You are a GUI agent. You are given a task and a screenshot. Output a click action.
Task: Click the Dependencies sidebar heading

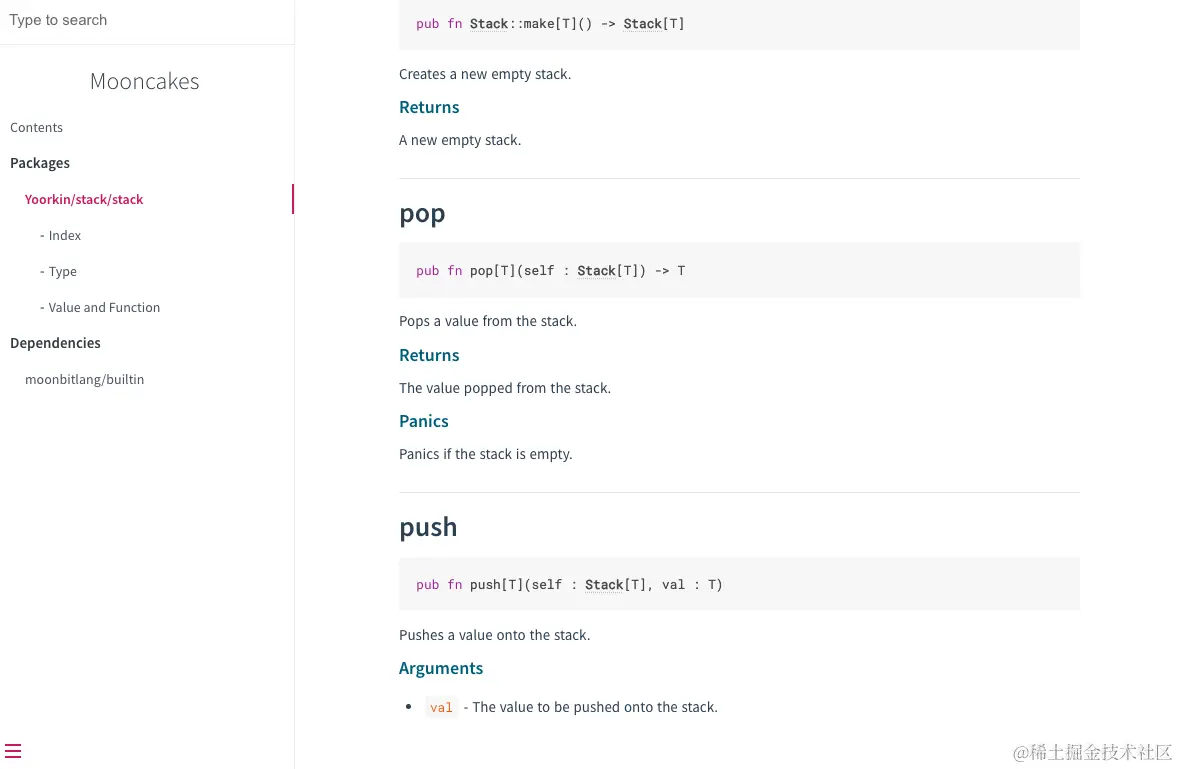point(55,343)
